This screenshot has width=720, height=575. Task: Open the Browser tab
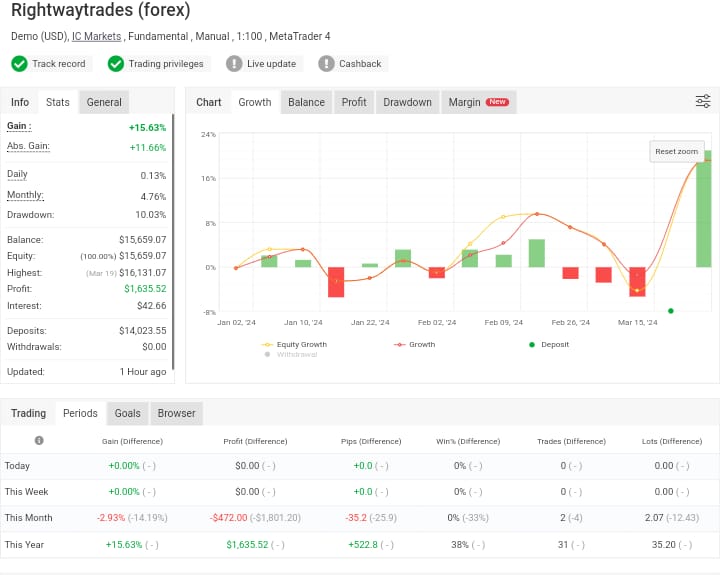click(x=176, y=413)
